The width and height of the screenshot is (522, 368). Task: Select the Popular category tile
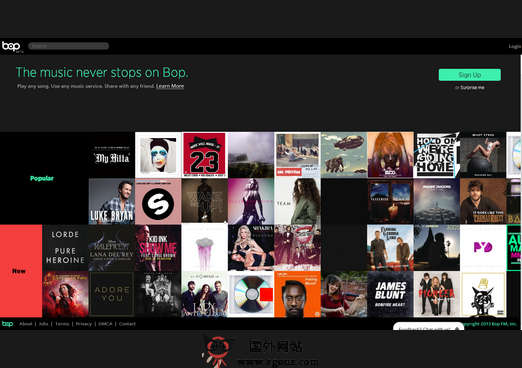(42, 178)
